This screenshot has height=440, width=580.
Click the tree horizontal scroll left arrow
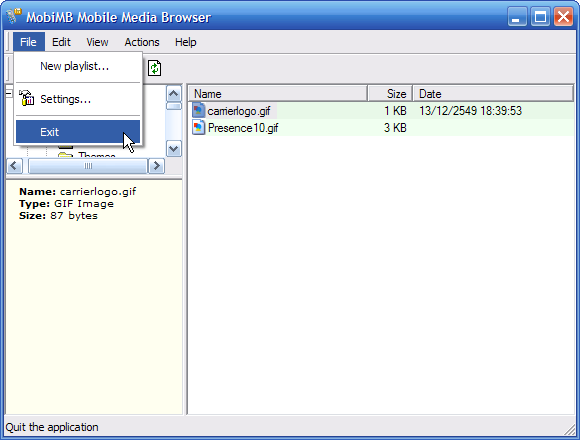(x=14, y=166)
